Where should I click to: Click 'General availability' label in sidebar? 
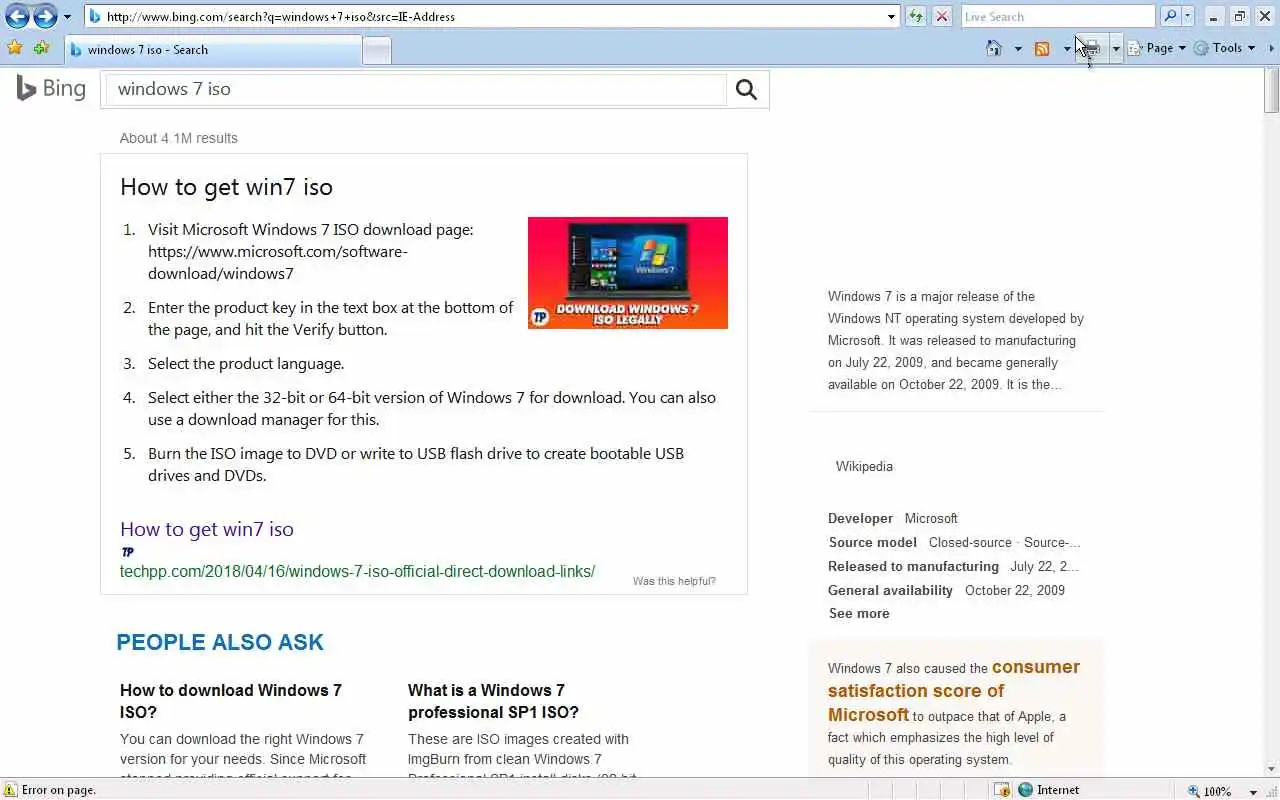890,590
